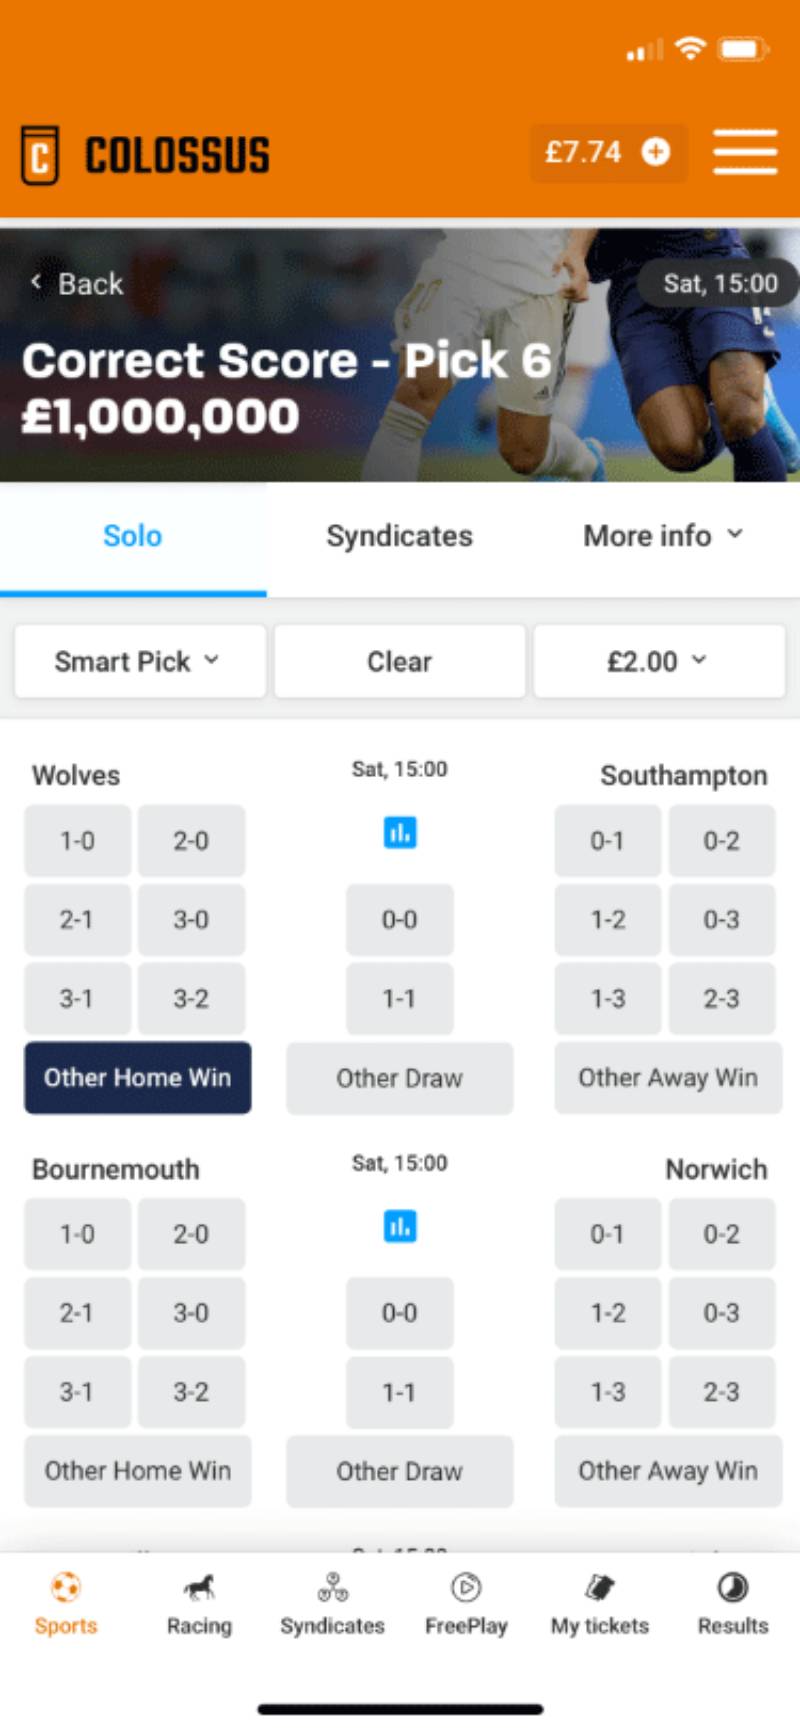Switch to the Syndicates tab
800x1732 pixels.
coord(399,536)
